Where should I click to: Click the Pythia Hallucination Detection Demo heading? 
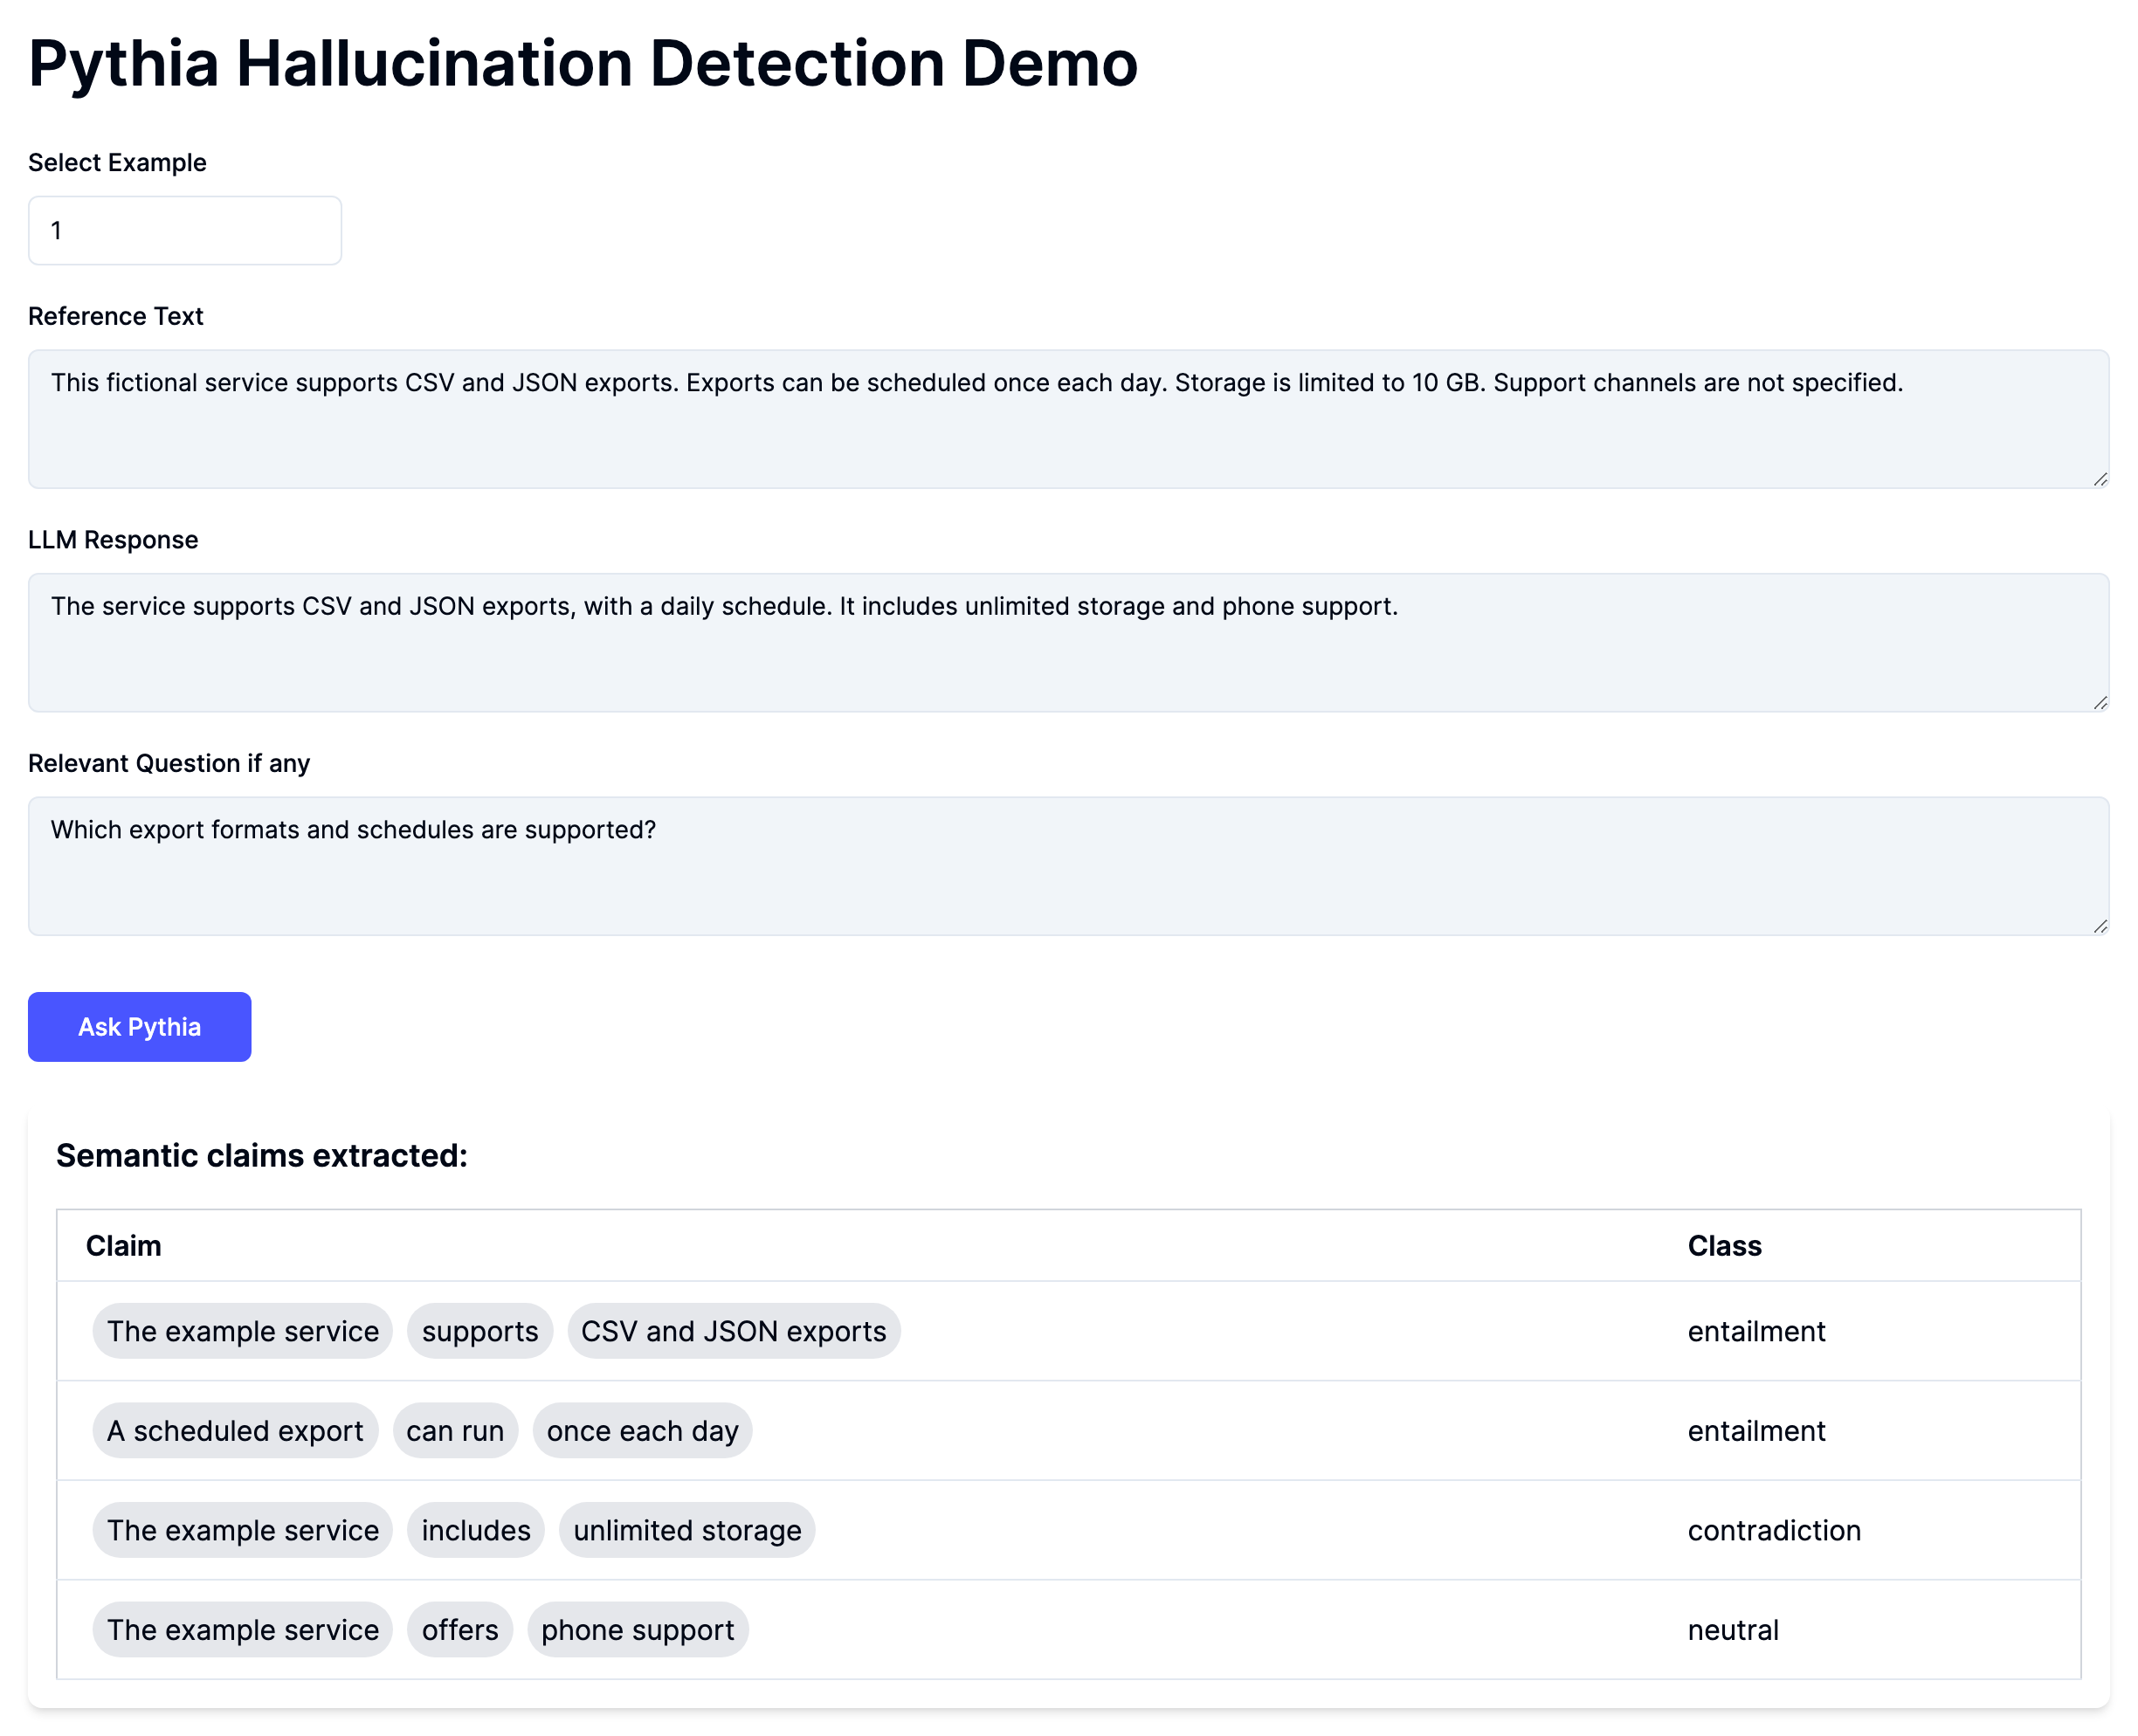click(x=583, y=64)
